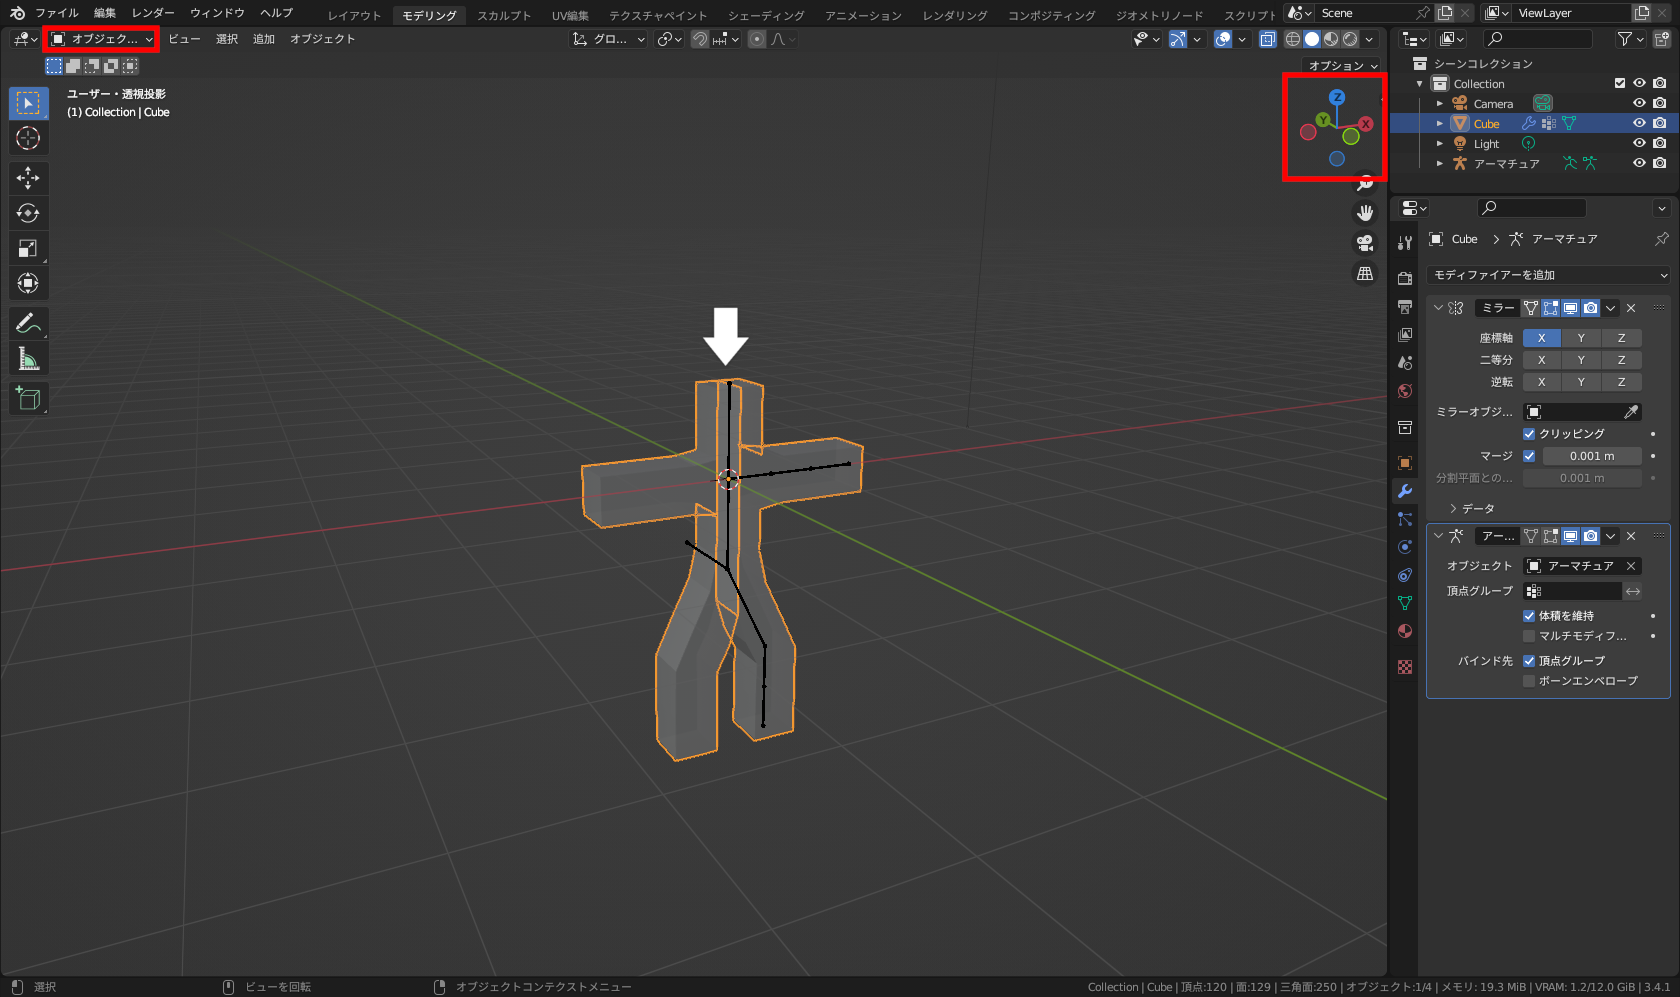Enable the ボーンエンベロープ checkbox
This screenshot has height=997, width=1680.
pos(1529,681)
